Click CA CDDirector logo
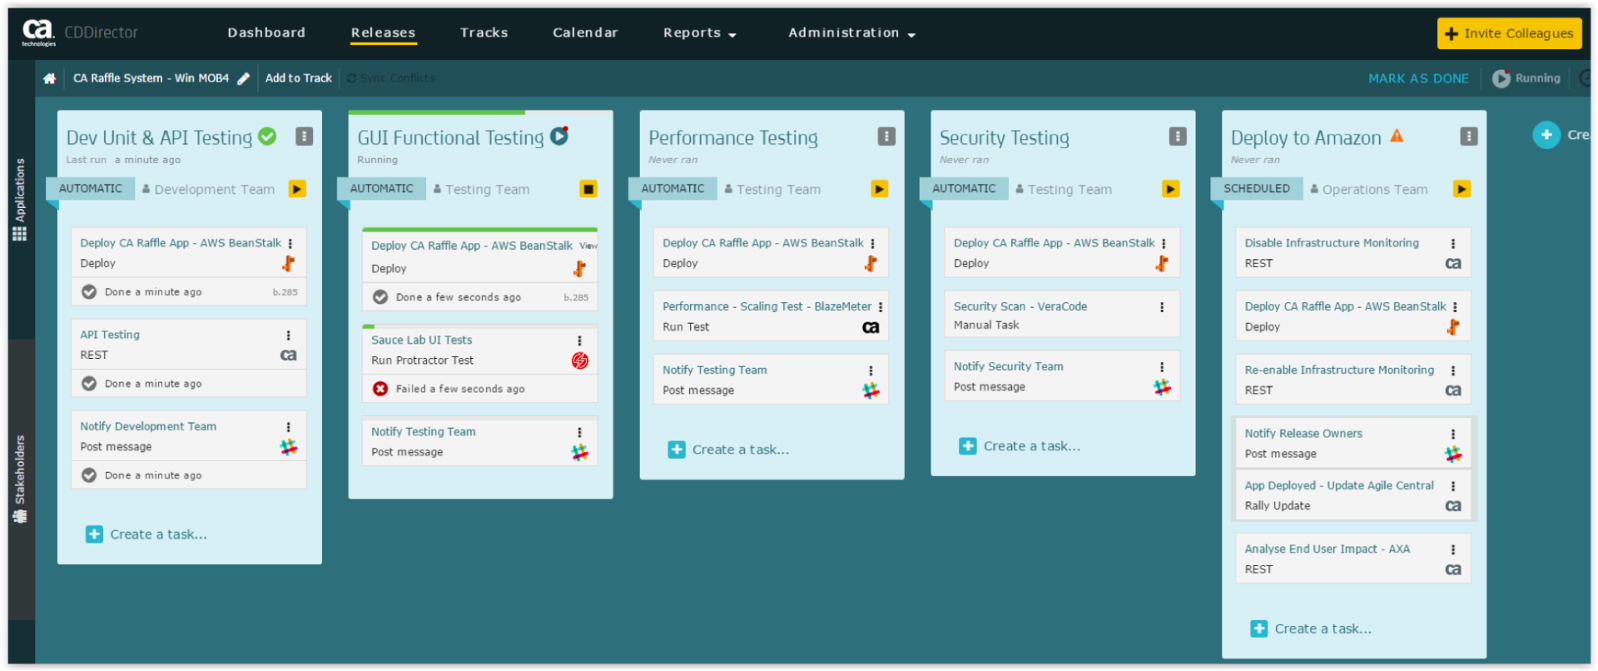This screenshot has width=1598, height=671. (x=80, y=33)
